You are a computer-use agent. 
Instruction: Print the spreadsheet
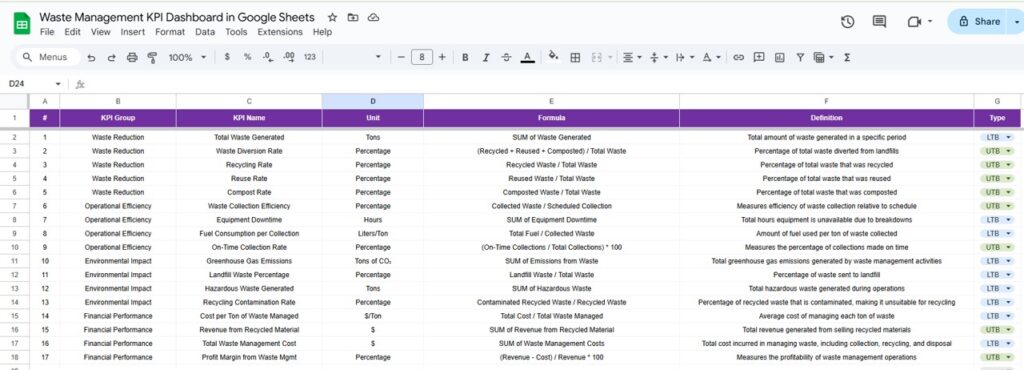(132, 57)
